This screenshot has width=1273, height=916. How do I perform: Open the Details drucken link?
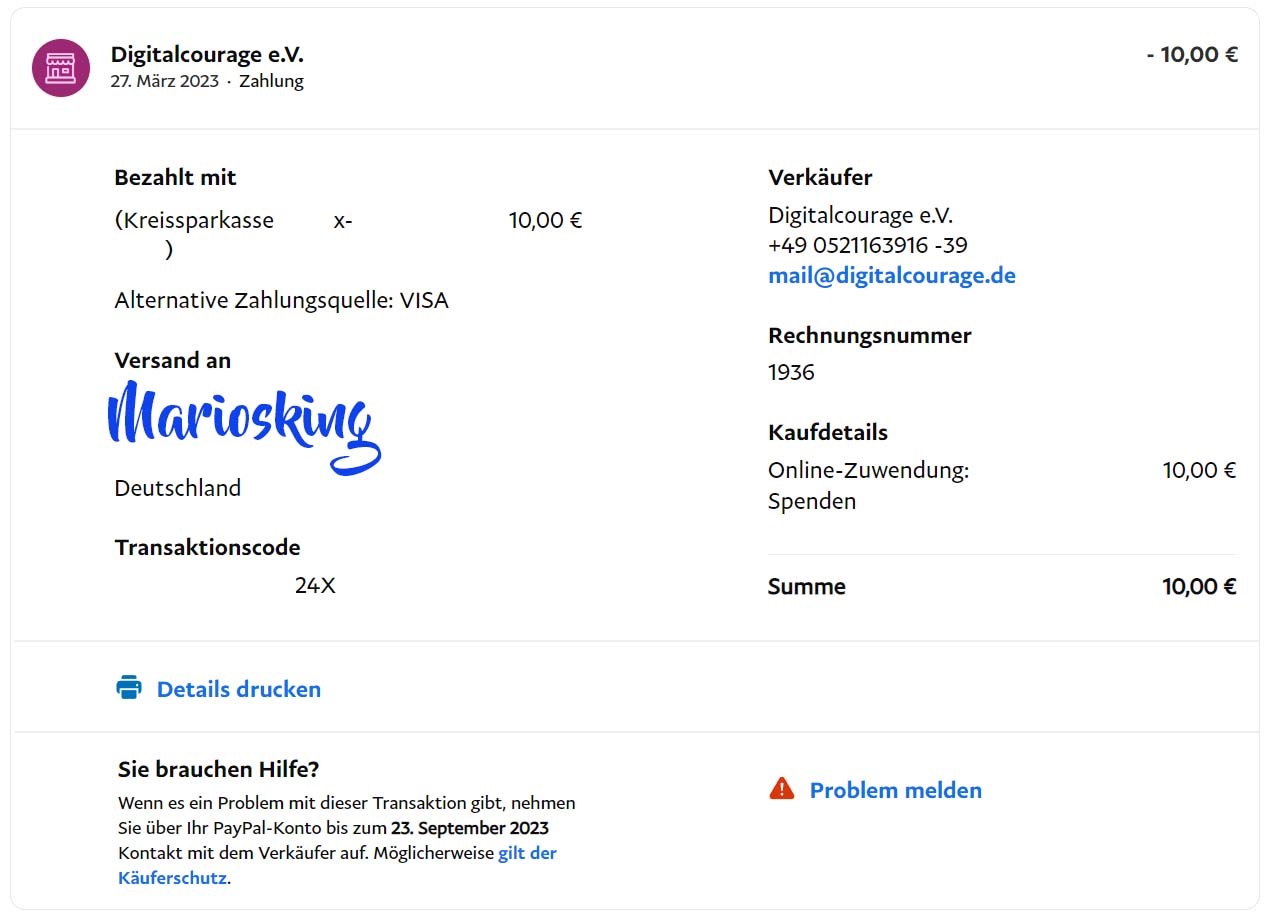(x=238, y=689)
